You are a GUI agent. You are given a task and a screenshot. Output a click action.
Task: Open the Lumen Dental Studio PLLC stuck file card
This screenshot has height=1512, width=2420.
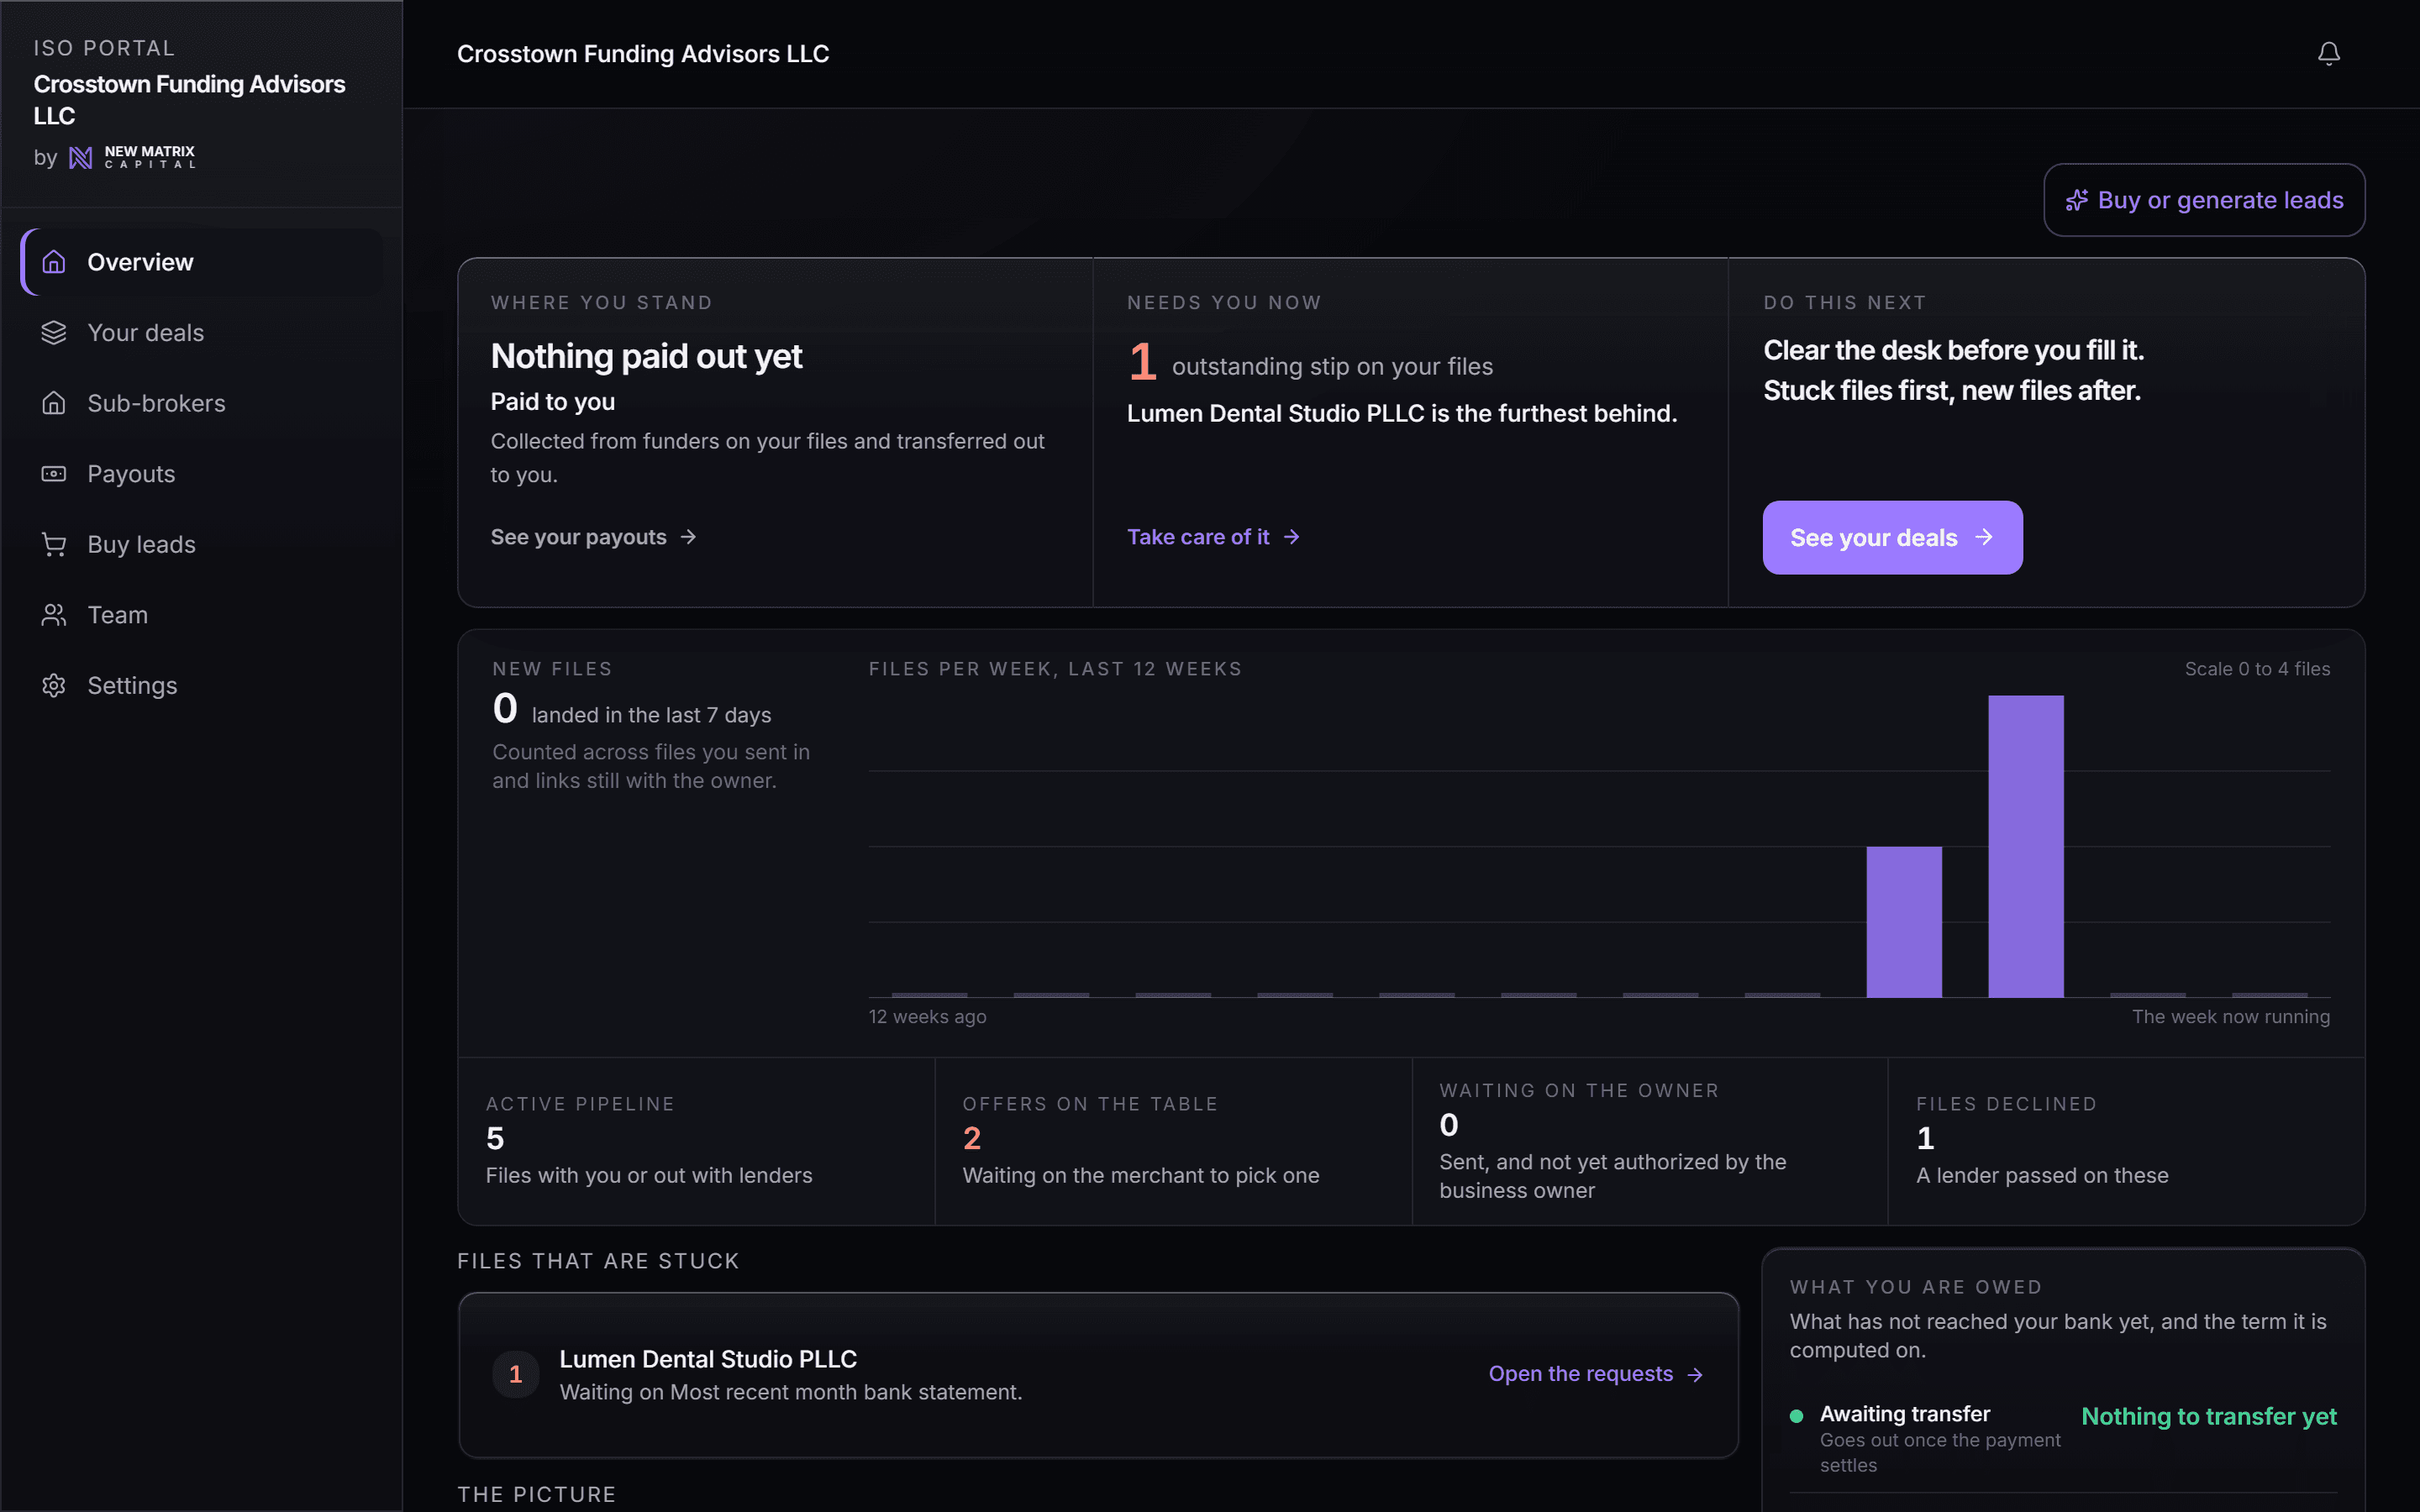click(x=1098, y=1375)
